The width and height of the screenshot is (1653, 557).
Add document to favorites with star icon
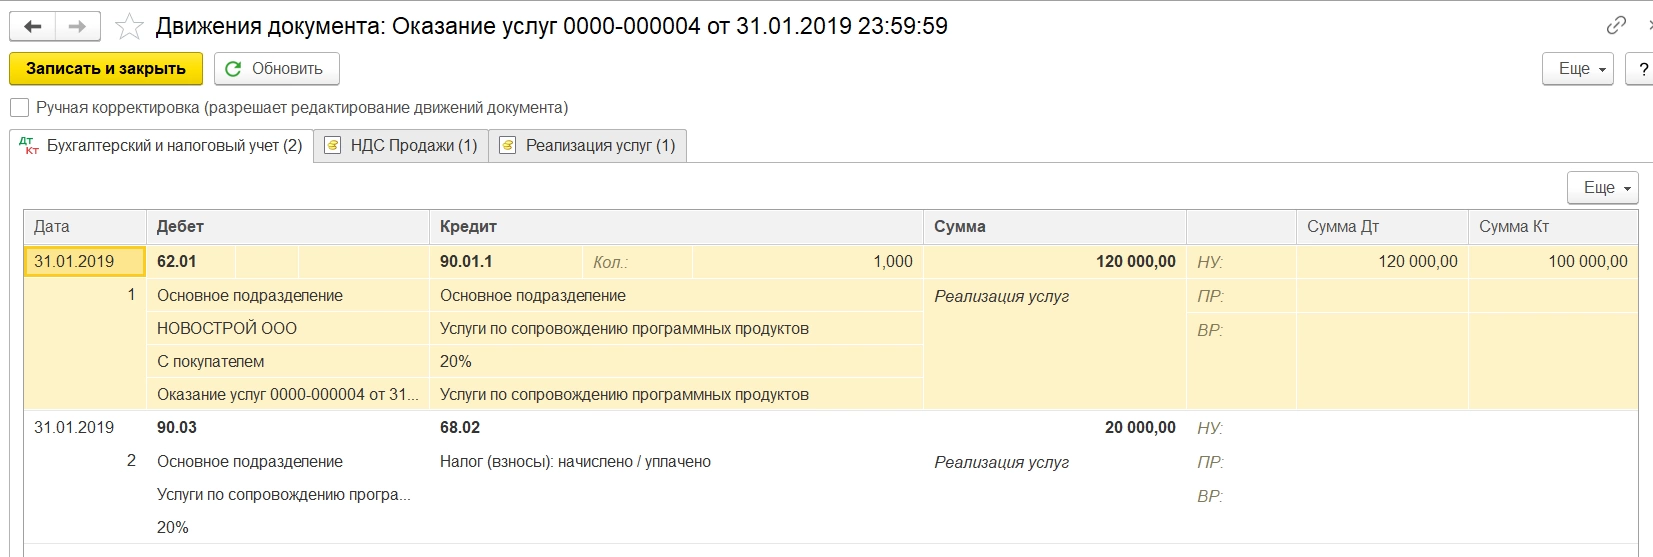tap(129, 27)
